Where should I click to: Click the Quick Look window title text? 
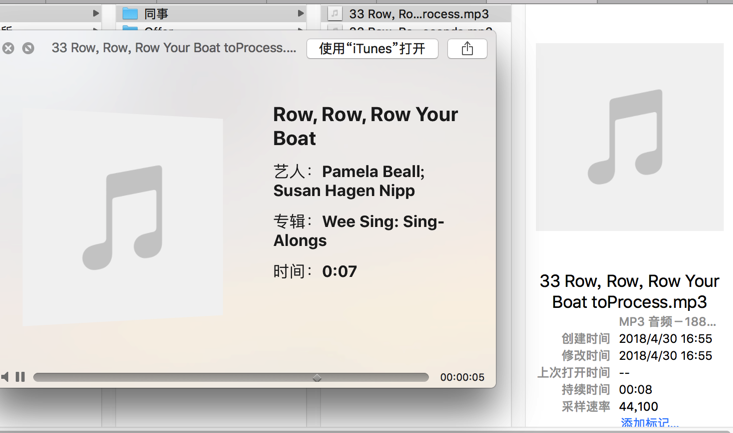pyautogui.click(x=173, y=48)
